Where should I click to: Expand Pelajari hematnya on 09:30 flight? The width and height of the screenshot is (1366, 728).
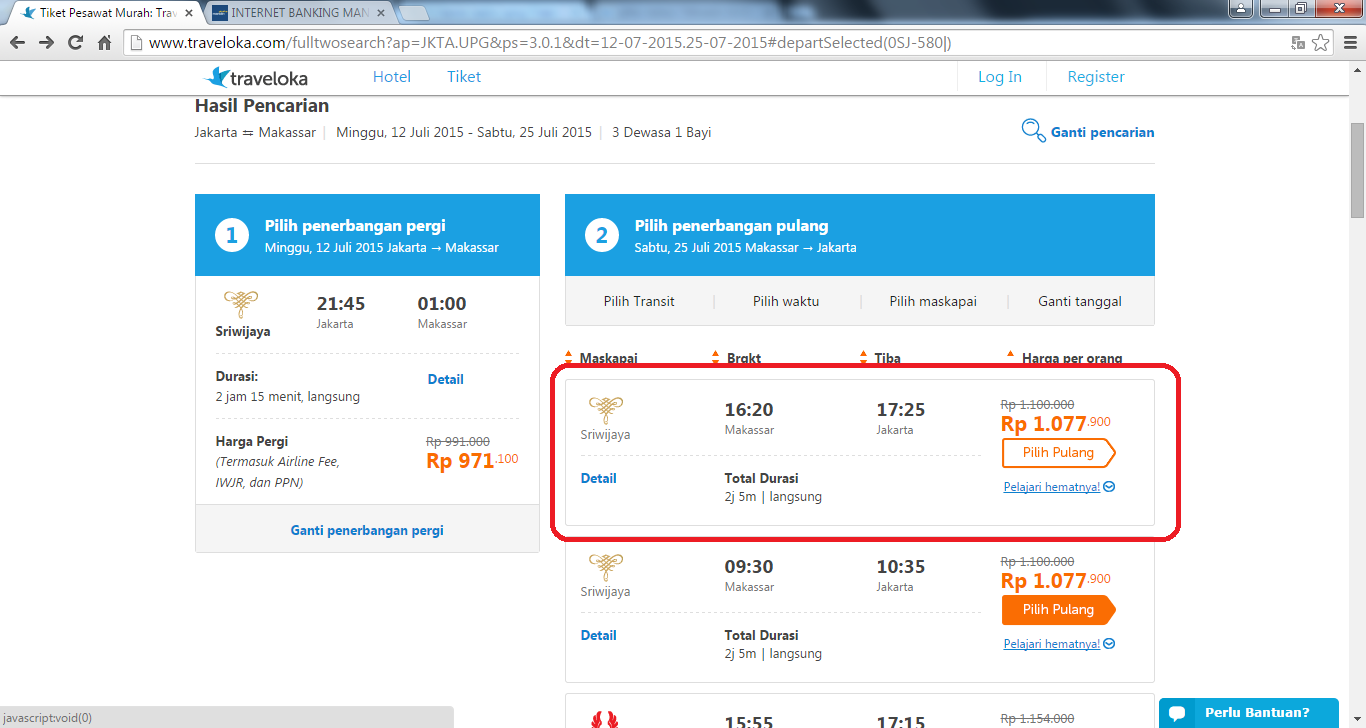click(x=1059, y=644)
